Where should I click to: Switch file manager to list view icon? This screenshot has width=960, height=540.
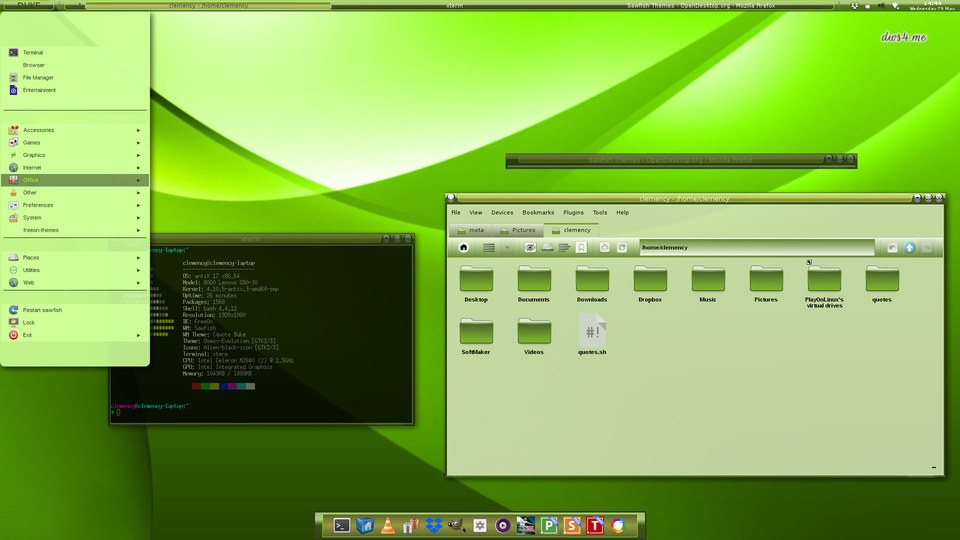point(489,247)
